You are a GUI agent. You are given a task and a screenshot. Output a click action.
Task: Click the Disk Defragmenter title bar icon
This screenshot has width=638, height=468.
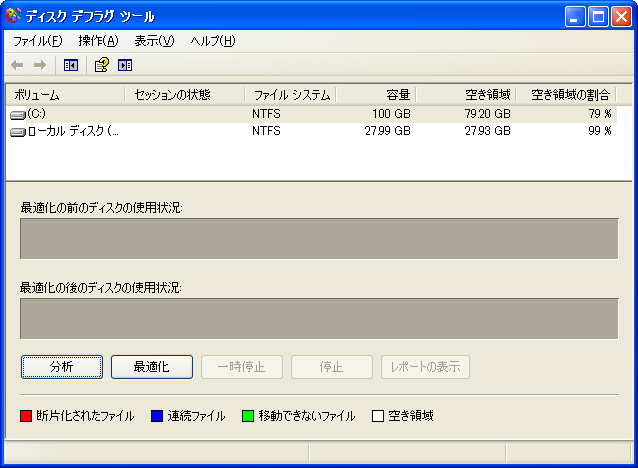[13, 16]
